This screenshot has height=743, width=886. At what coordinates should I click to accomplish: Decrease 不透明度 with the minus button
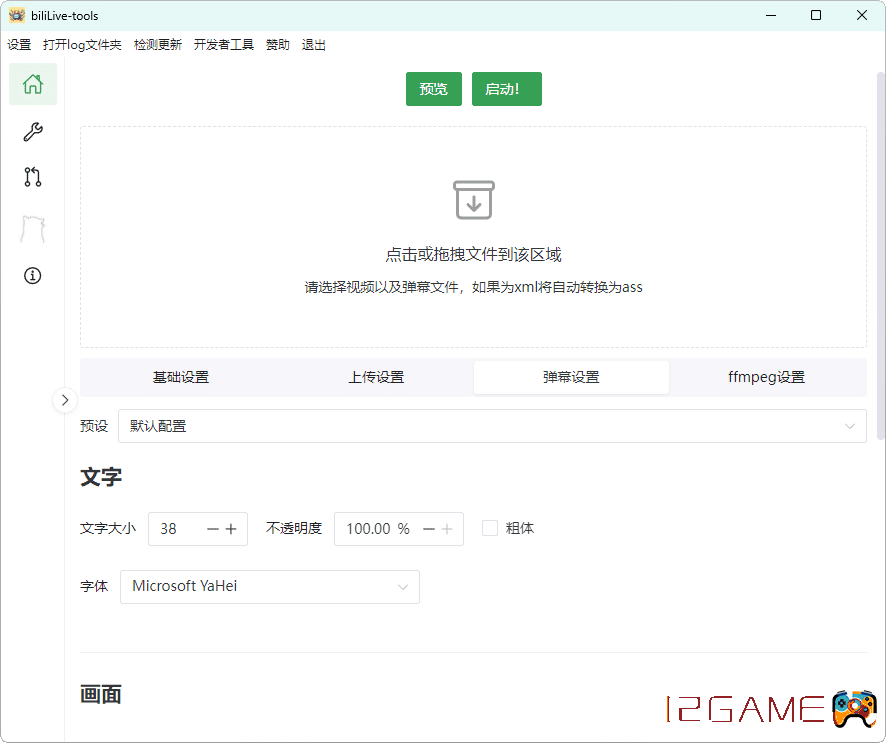[x=429, y=529]
